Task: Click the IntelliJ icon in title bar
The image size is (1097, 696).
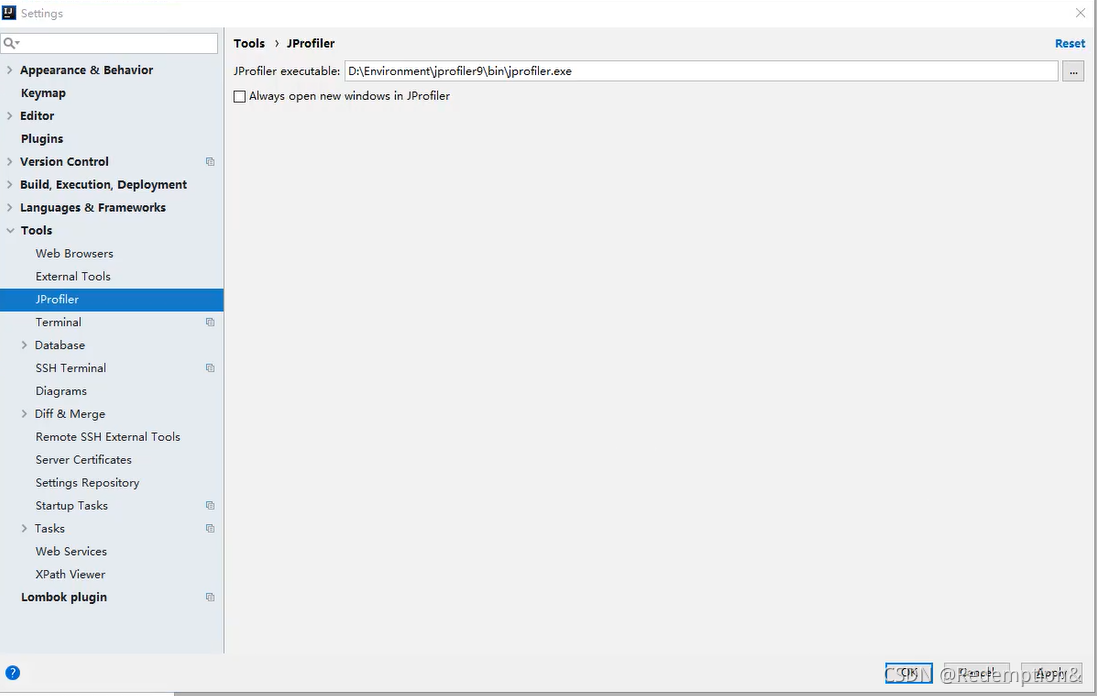Action: pos(9,13)
